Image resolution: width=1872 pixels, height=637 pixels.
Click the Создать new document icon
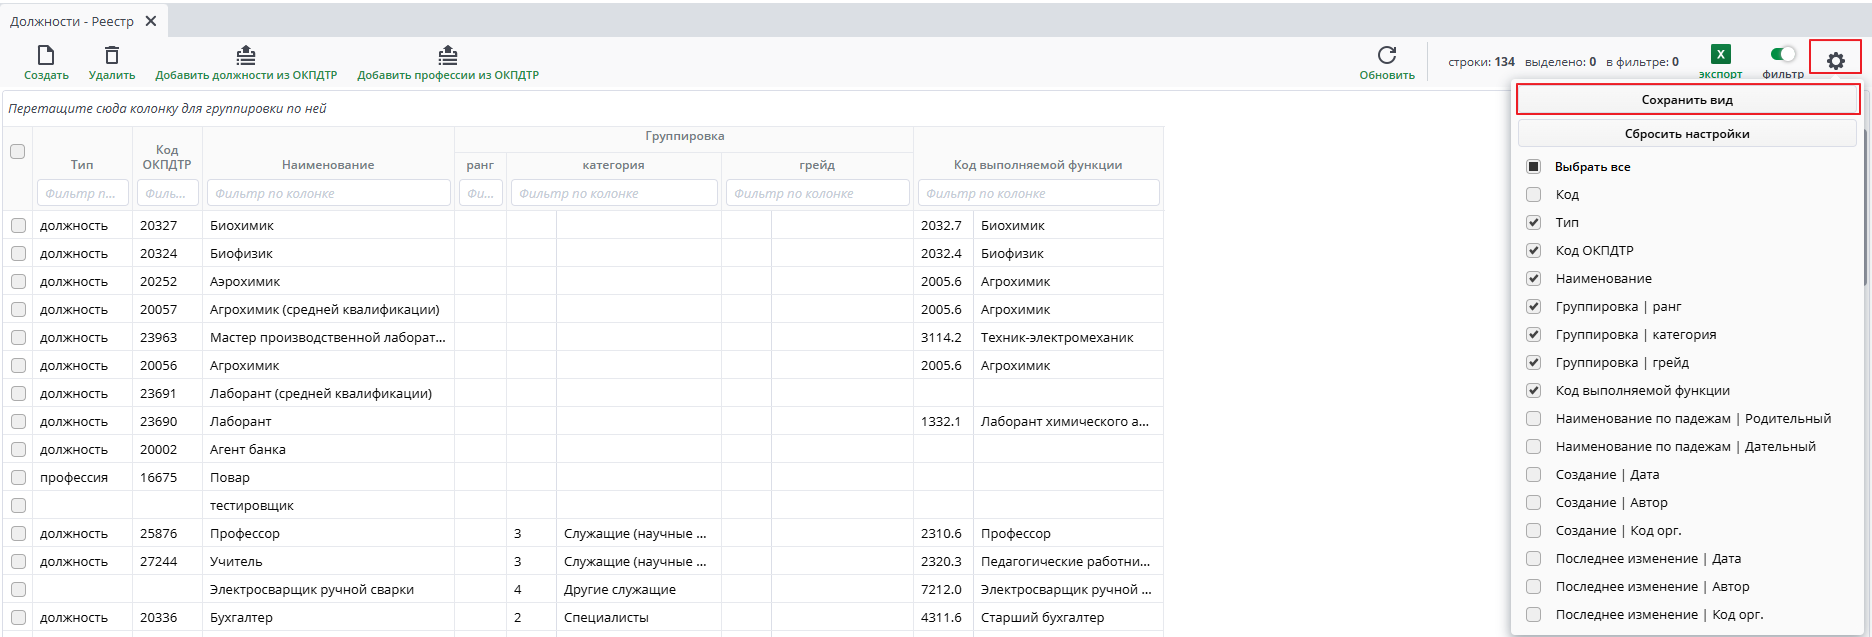46,56
